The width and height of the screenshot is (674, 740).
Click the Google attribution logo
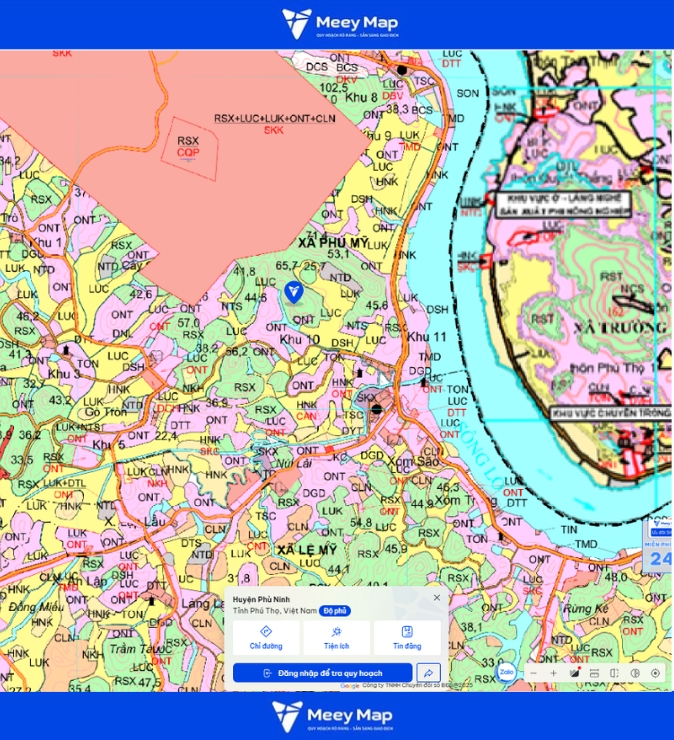(x=350, y=686)
